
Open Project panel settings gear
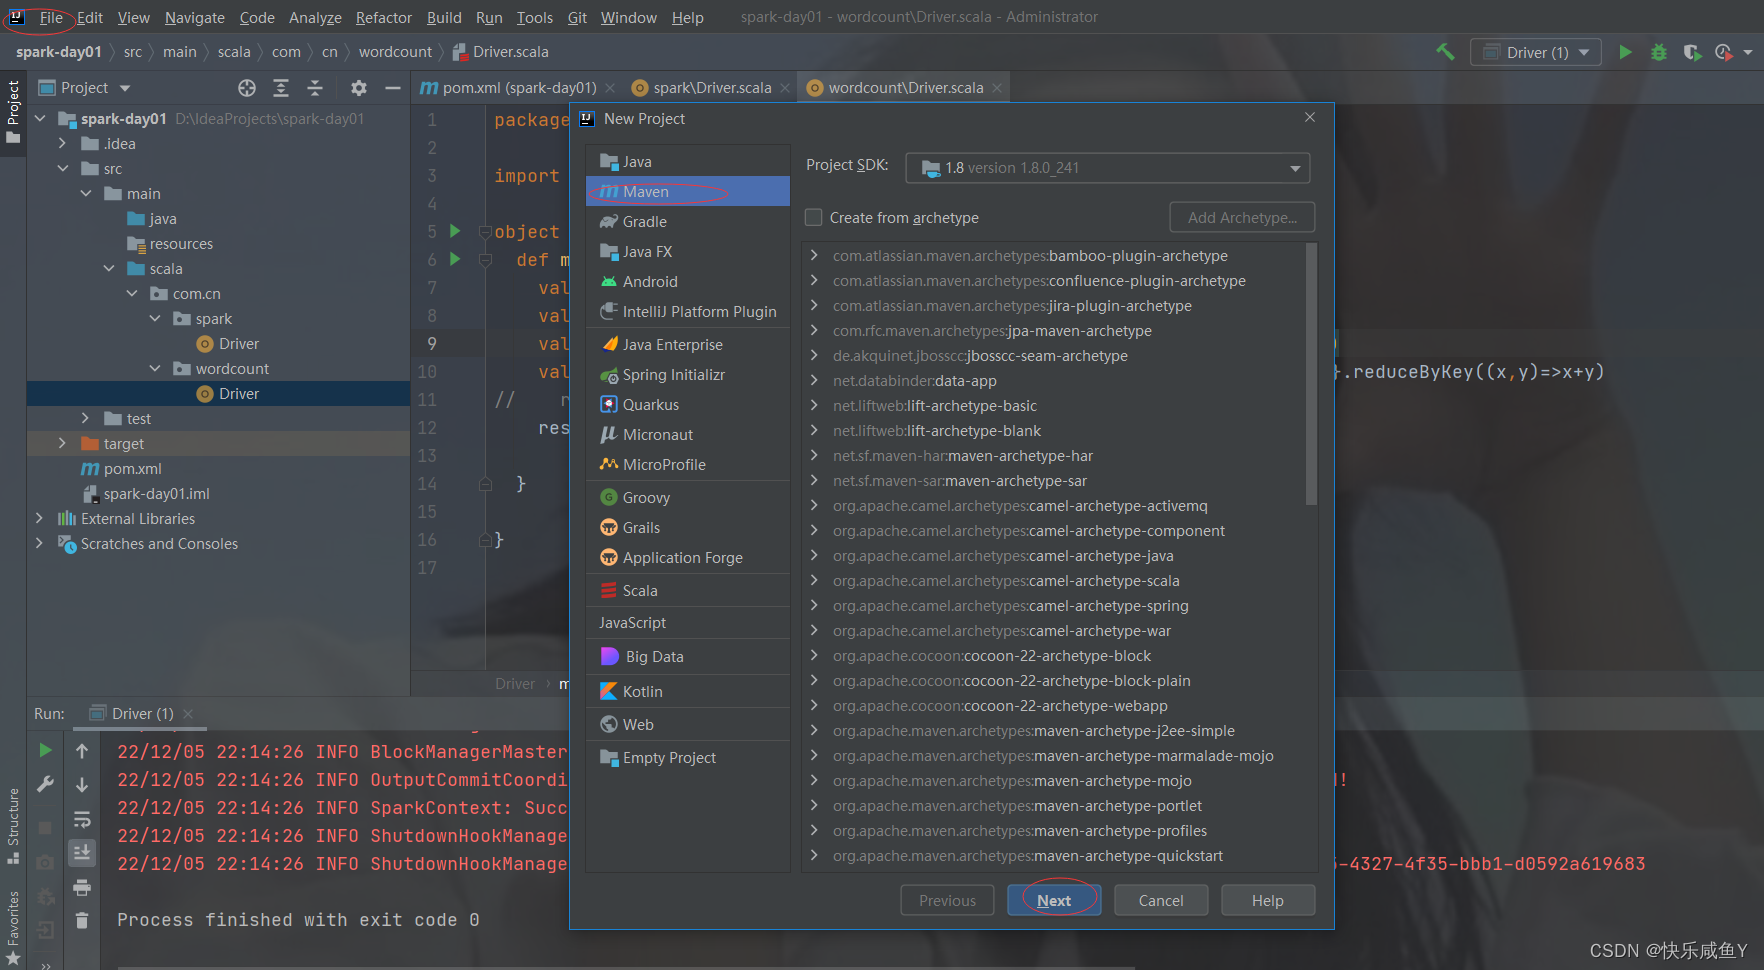(359, 88)
